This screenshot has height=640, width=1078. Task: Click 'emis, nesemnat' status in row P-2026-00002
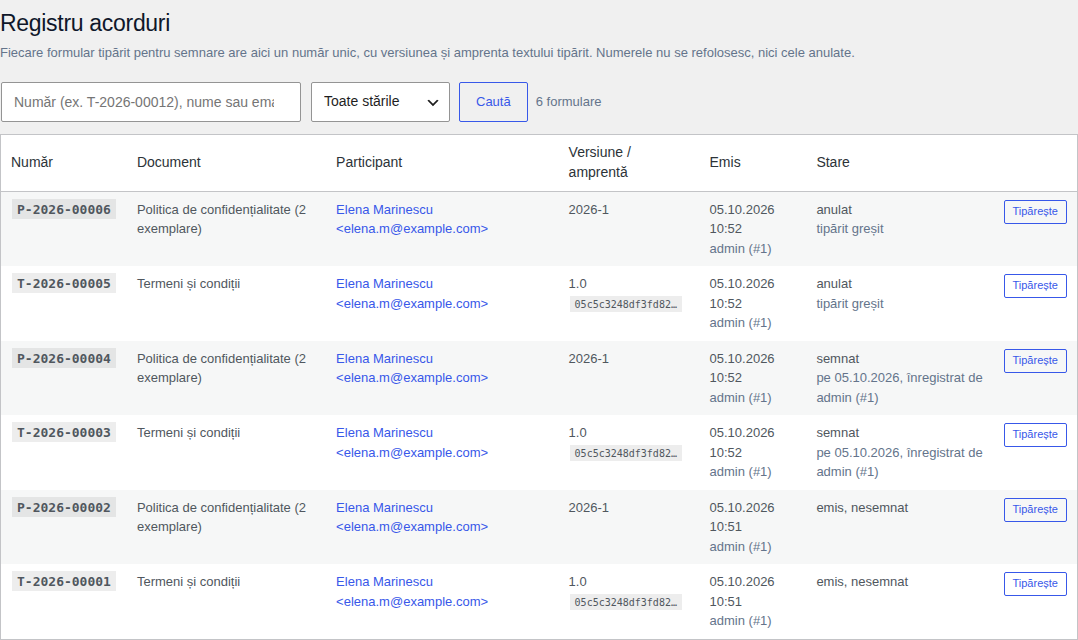(x=862, y=508)
